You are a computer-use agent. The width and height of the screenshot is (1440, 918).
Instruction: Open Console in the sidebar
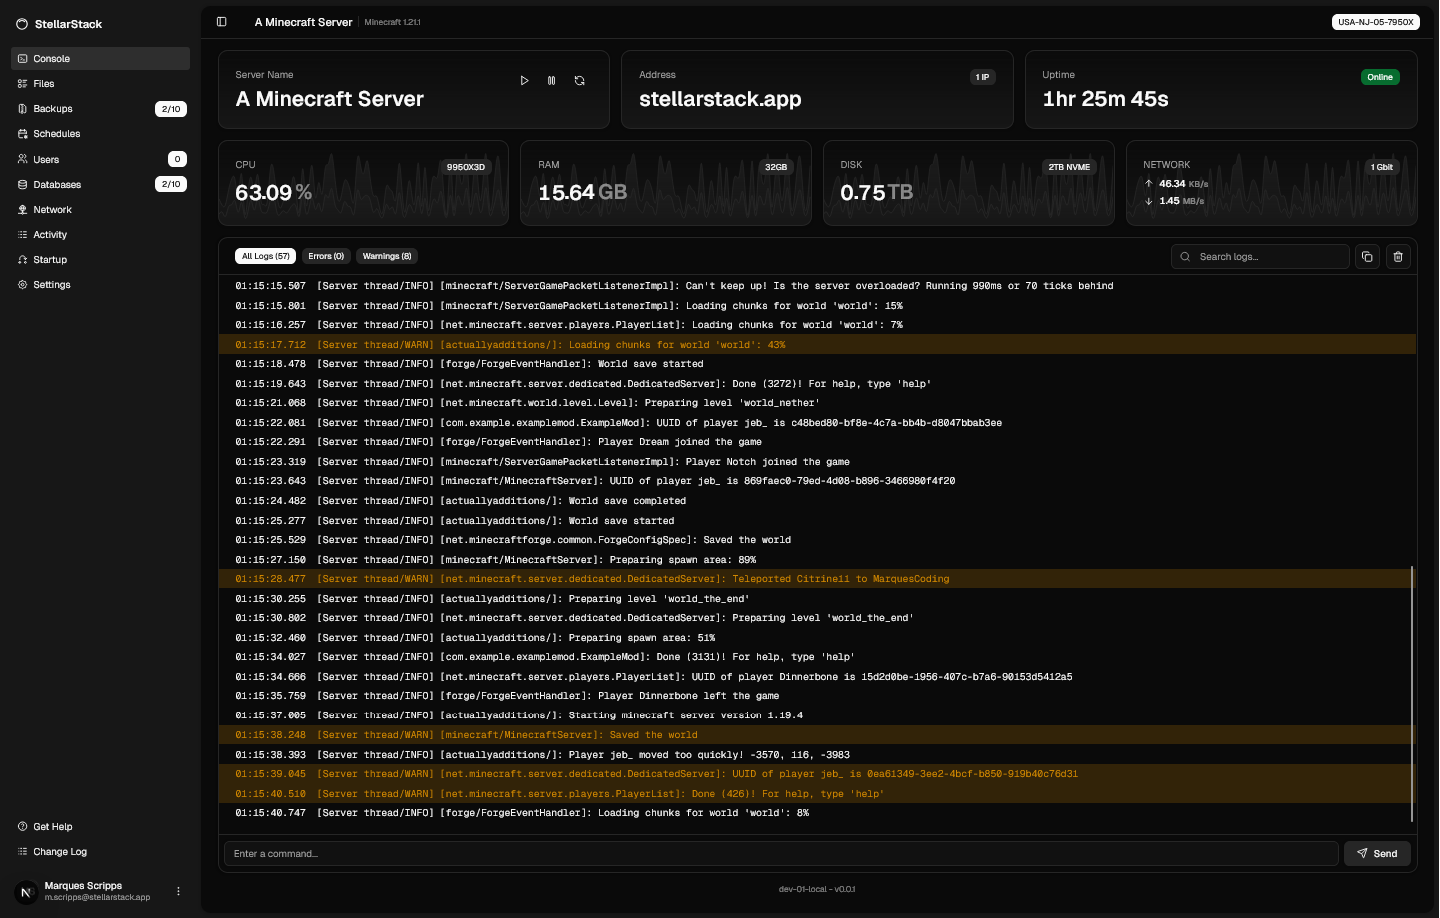click(100, 59)
